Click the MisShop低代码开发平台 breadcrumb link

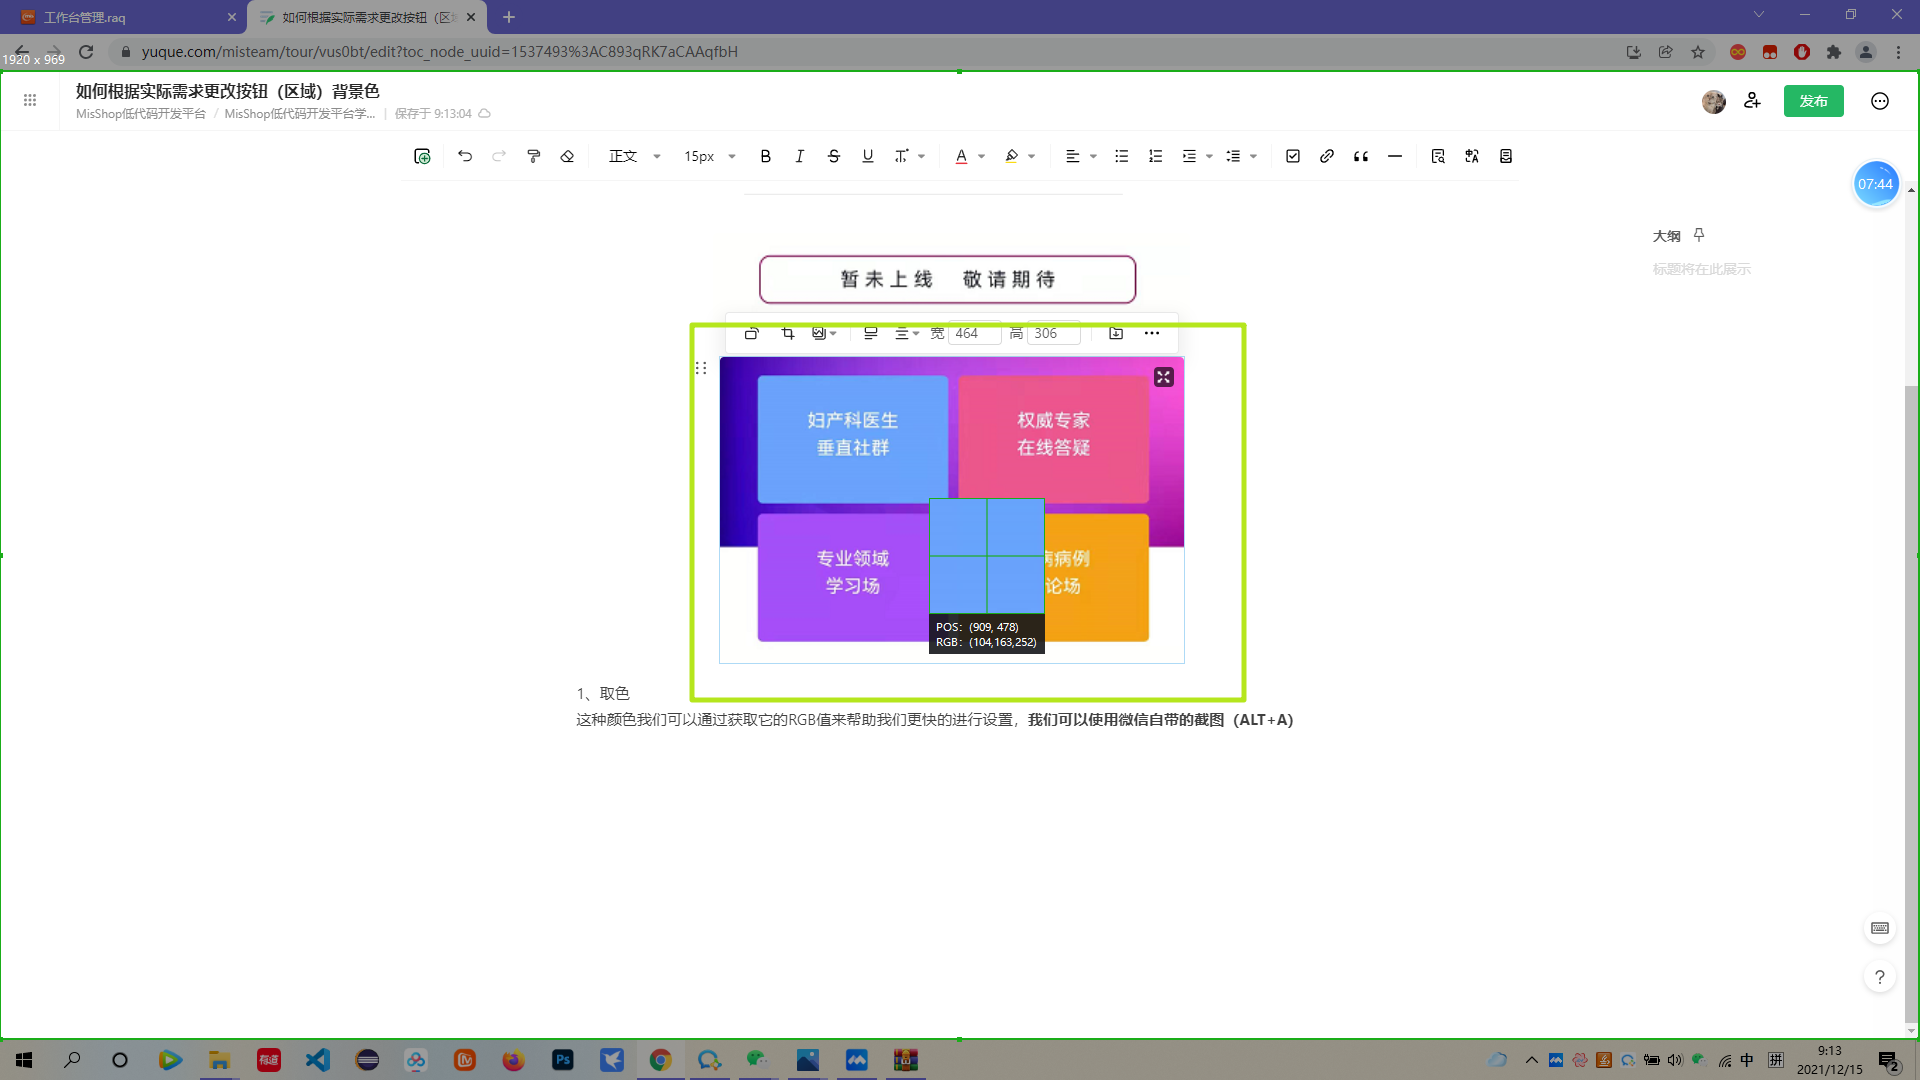click(141, 114)
